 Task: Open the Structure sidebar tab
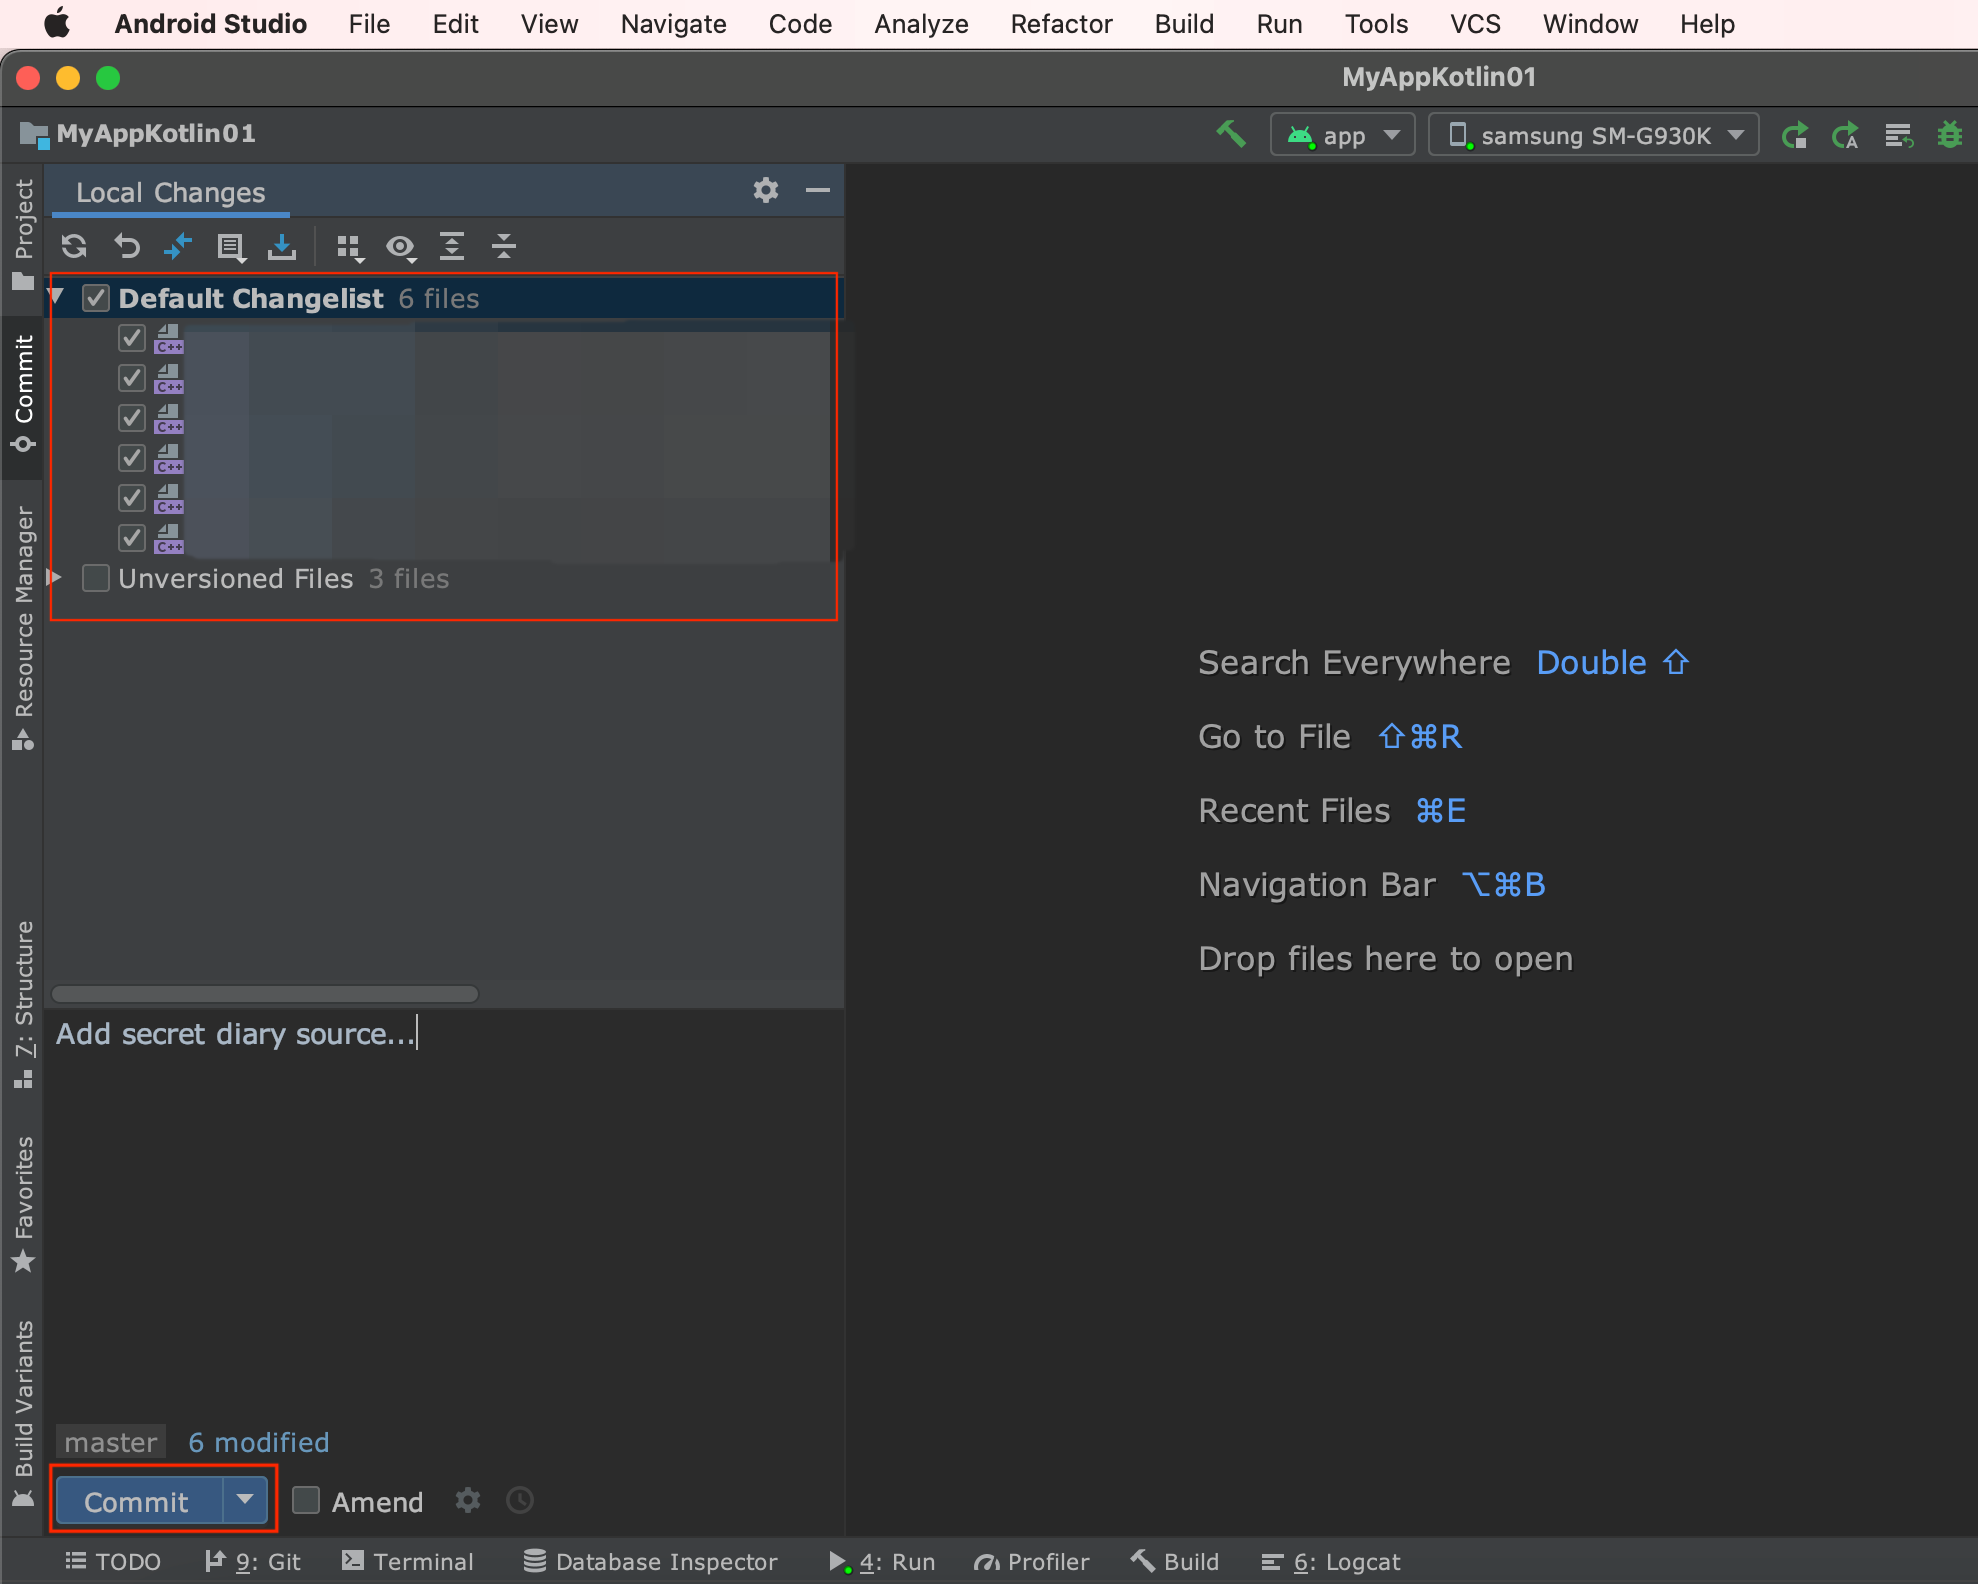click(x=23, y=1004)
